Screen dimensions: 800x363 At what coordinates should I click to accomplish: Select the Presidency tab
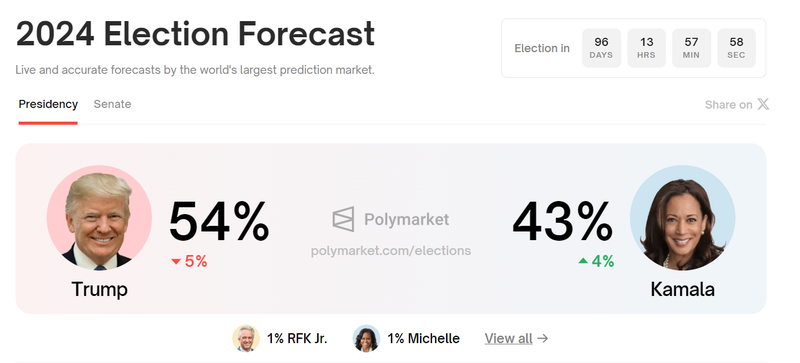pyautogui.click(x=48, y=104)
